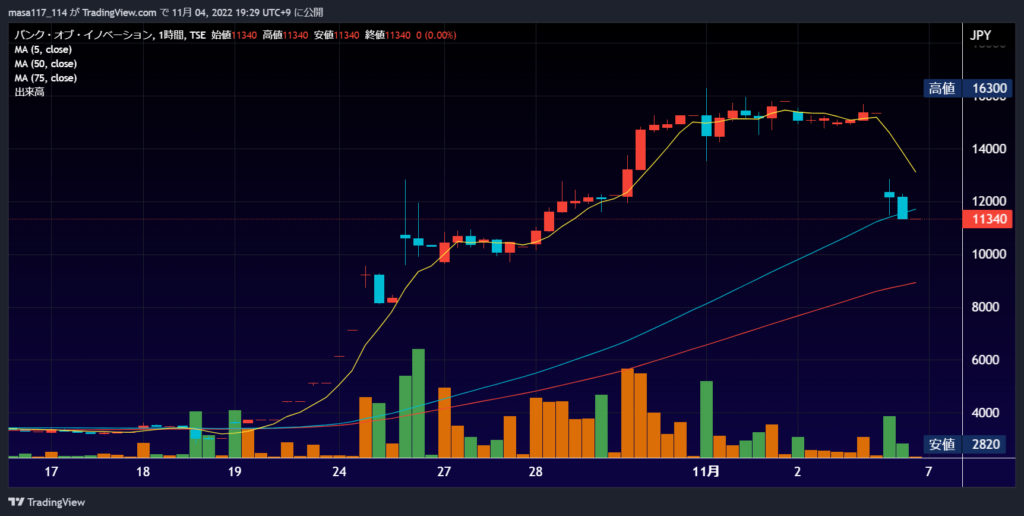The width and height of the screenshot is (1024, 516).
Task: Click the MA (50, close) indicator label
Action: pyautogui.click(x=46, y=64)
